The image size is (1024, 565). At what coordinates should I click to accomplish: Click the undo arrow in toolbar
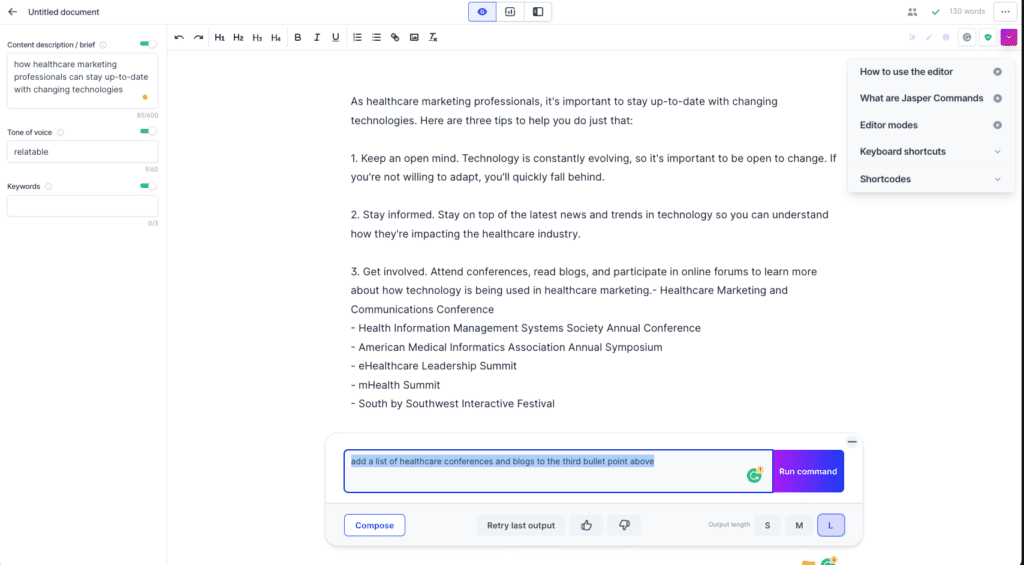click(x=179, y=38)
